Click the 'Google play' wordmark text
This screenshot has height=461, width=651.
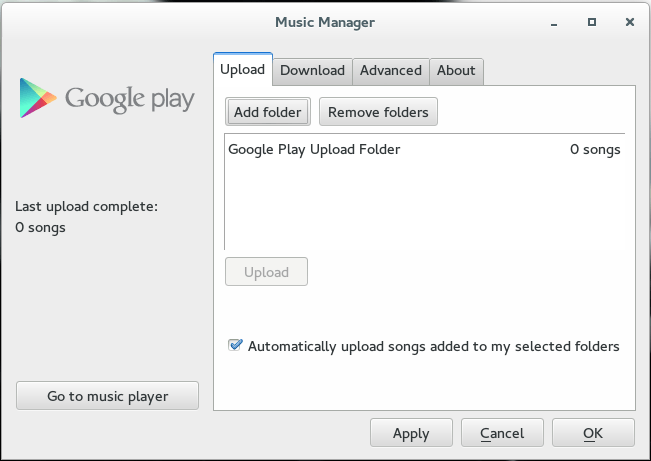pos(130,99)
